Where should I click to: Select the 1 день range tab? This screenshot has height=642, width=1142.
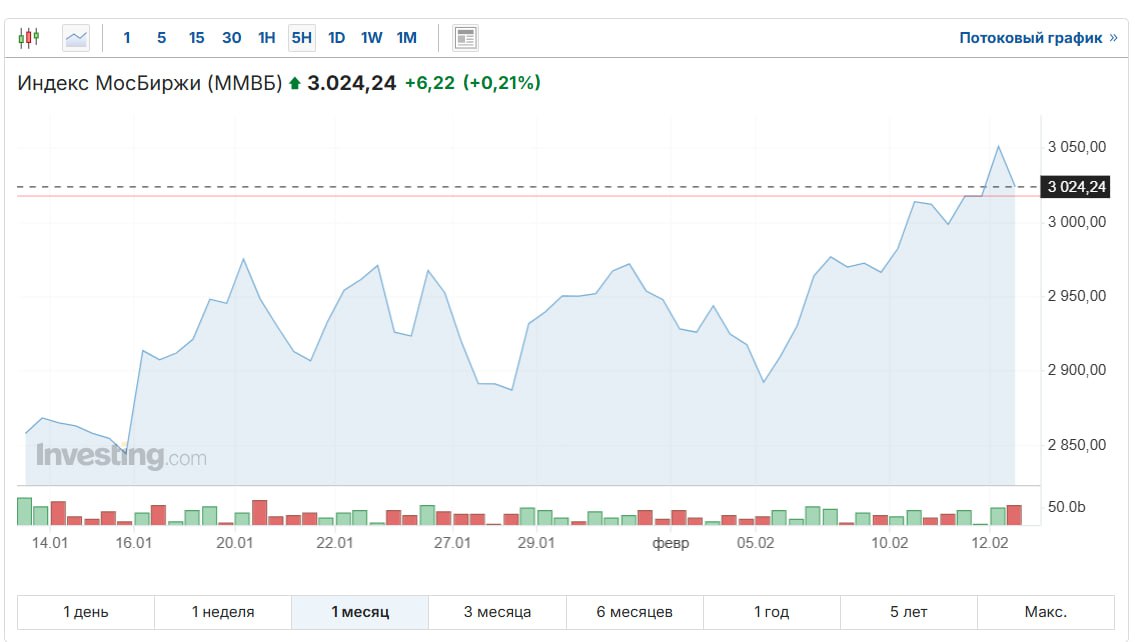(86, 612)
